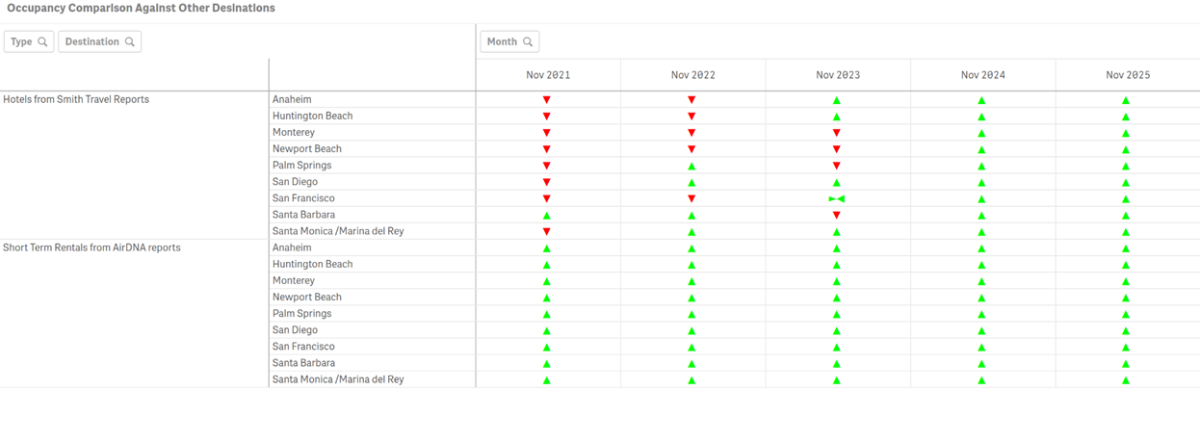The width and height of the screenshot is (1200, 442).
Task: Click the Occupancy Comparison chart title
Action: [x=141, y=8]
